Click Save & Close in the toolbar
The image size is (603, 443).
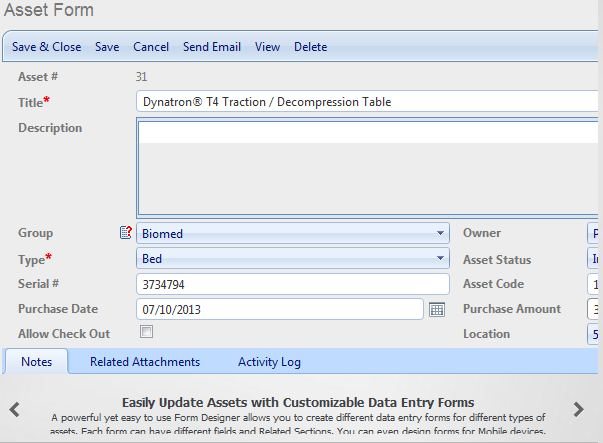click(47, 47)
